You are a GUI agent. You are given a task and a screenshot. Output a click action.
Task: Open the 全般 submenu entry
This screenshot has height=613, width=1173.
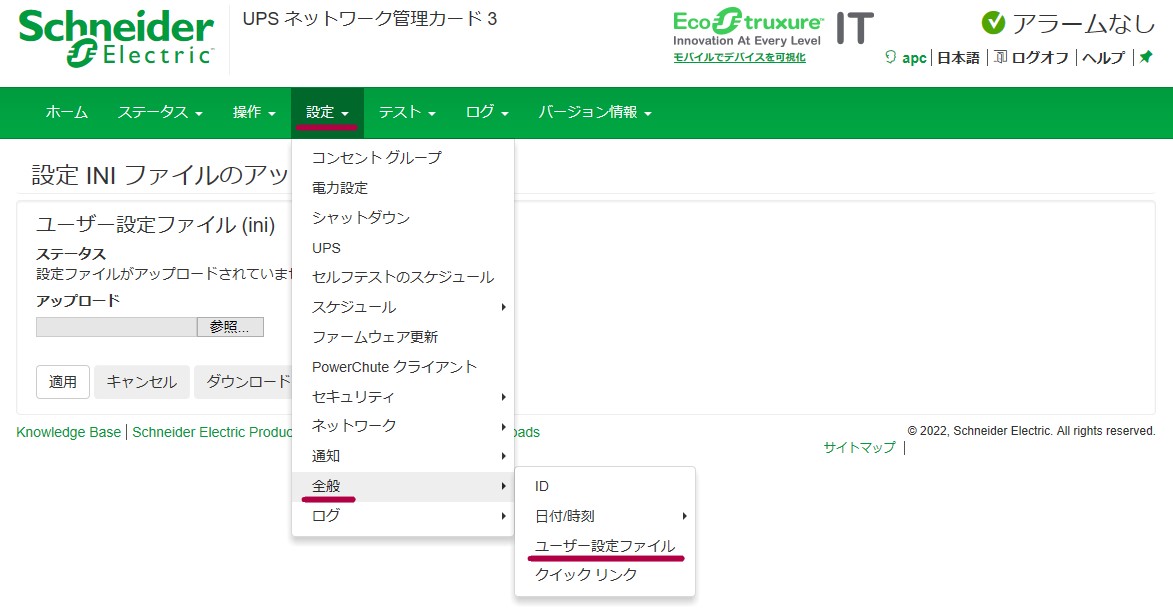pyautogui.click(x=402, y=486)
